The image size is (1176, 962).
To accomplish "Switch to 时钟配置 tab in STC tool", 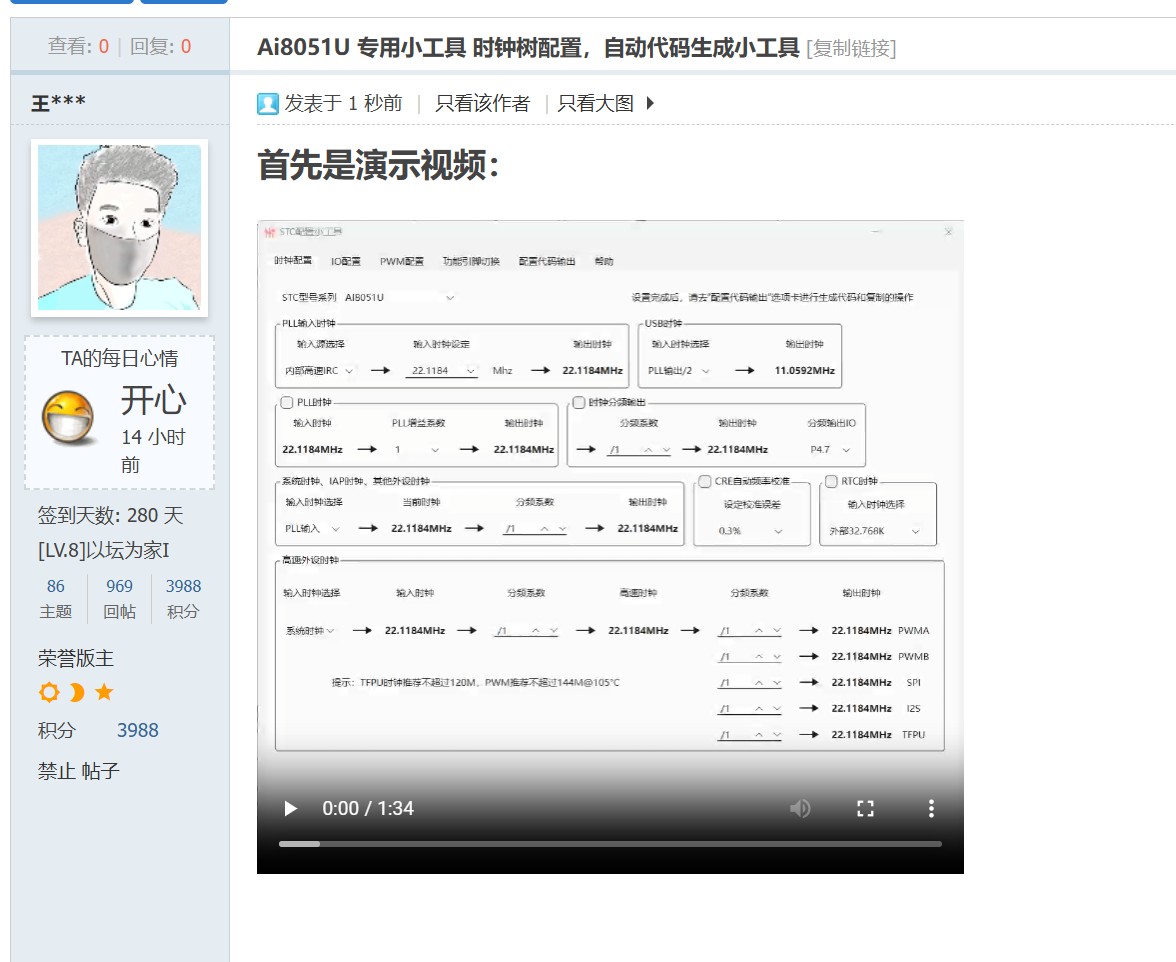I will (x=292, y=261).
